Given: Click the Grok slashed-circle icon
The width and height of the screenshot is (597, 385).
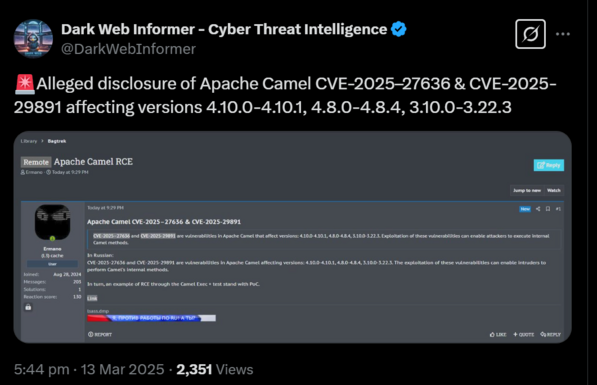Looking at the screenshot, I should pos(530,34).
